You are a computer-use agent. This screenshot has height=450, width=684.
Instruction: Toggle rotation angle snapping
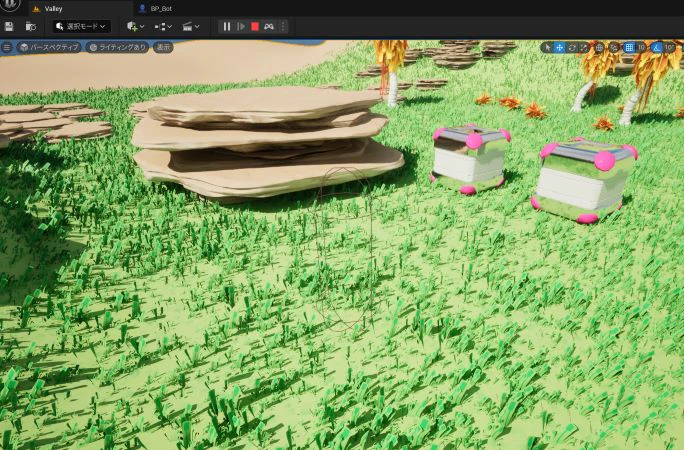tap(657, 47)
